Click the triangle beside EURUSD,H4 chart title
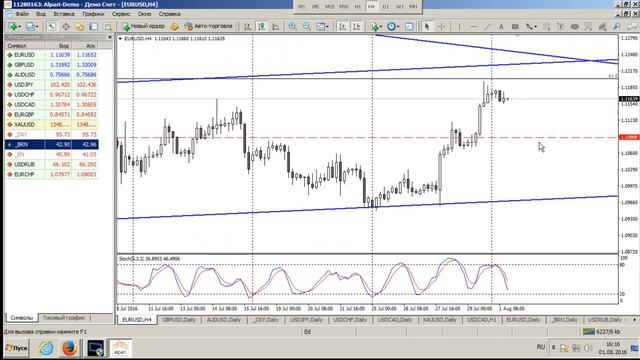 (x=120, y=38)
